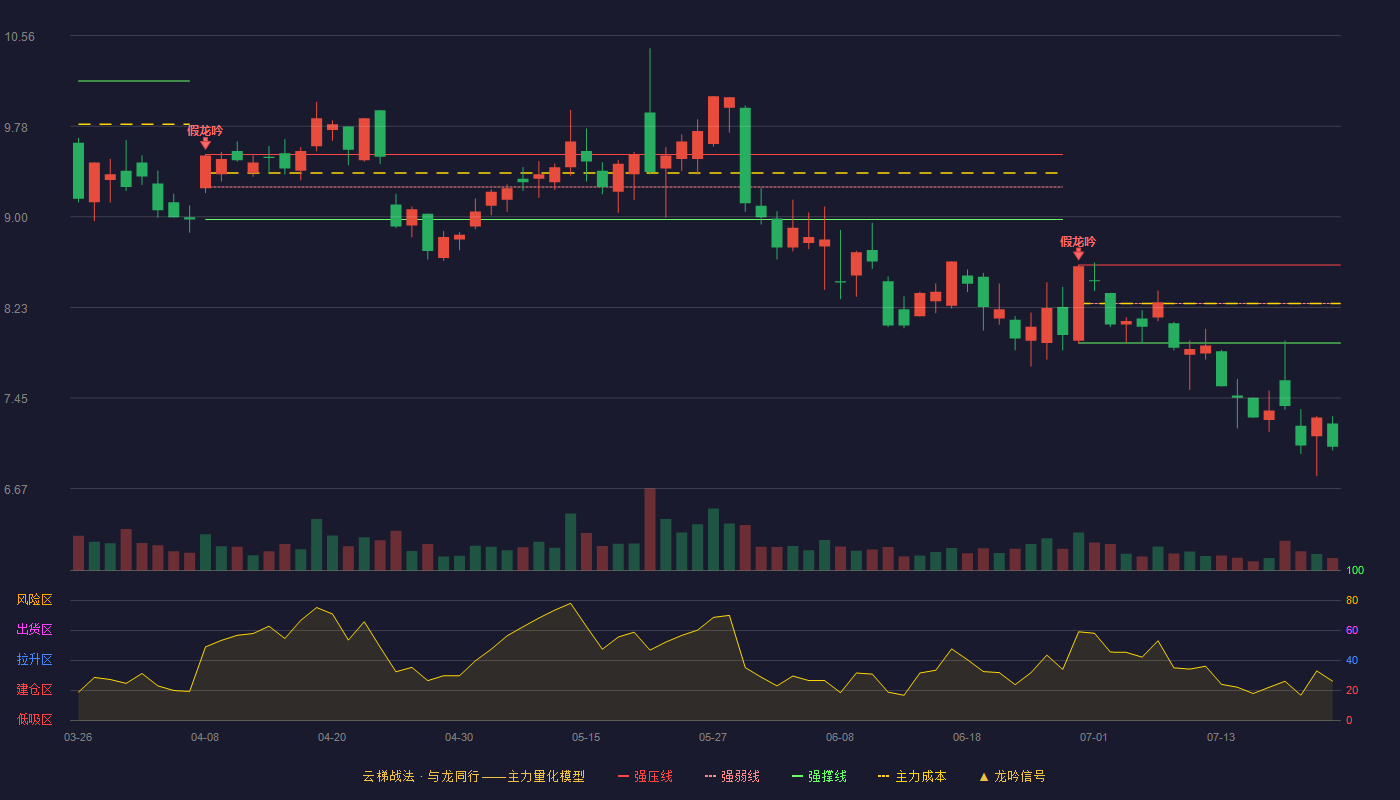This screenshot has width=1400, height=800.
Task: Click the yellow triangle 龙吟信号 legend icon
Action: [x=983, y=776]
